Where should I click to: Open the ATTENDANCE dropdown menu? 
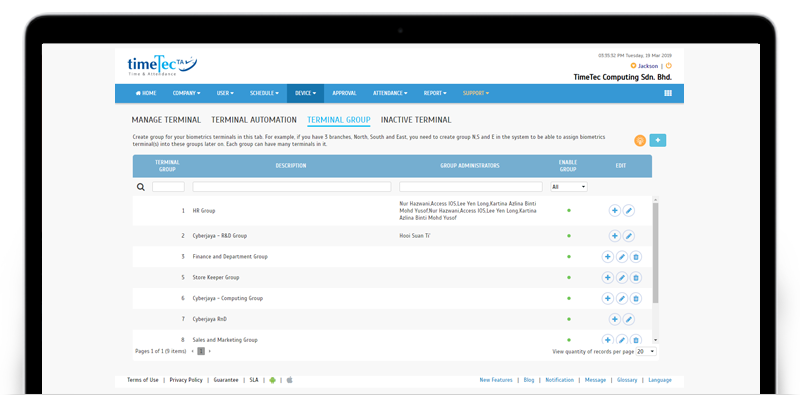click(x=390, y=93)
